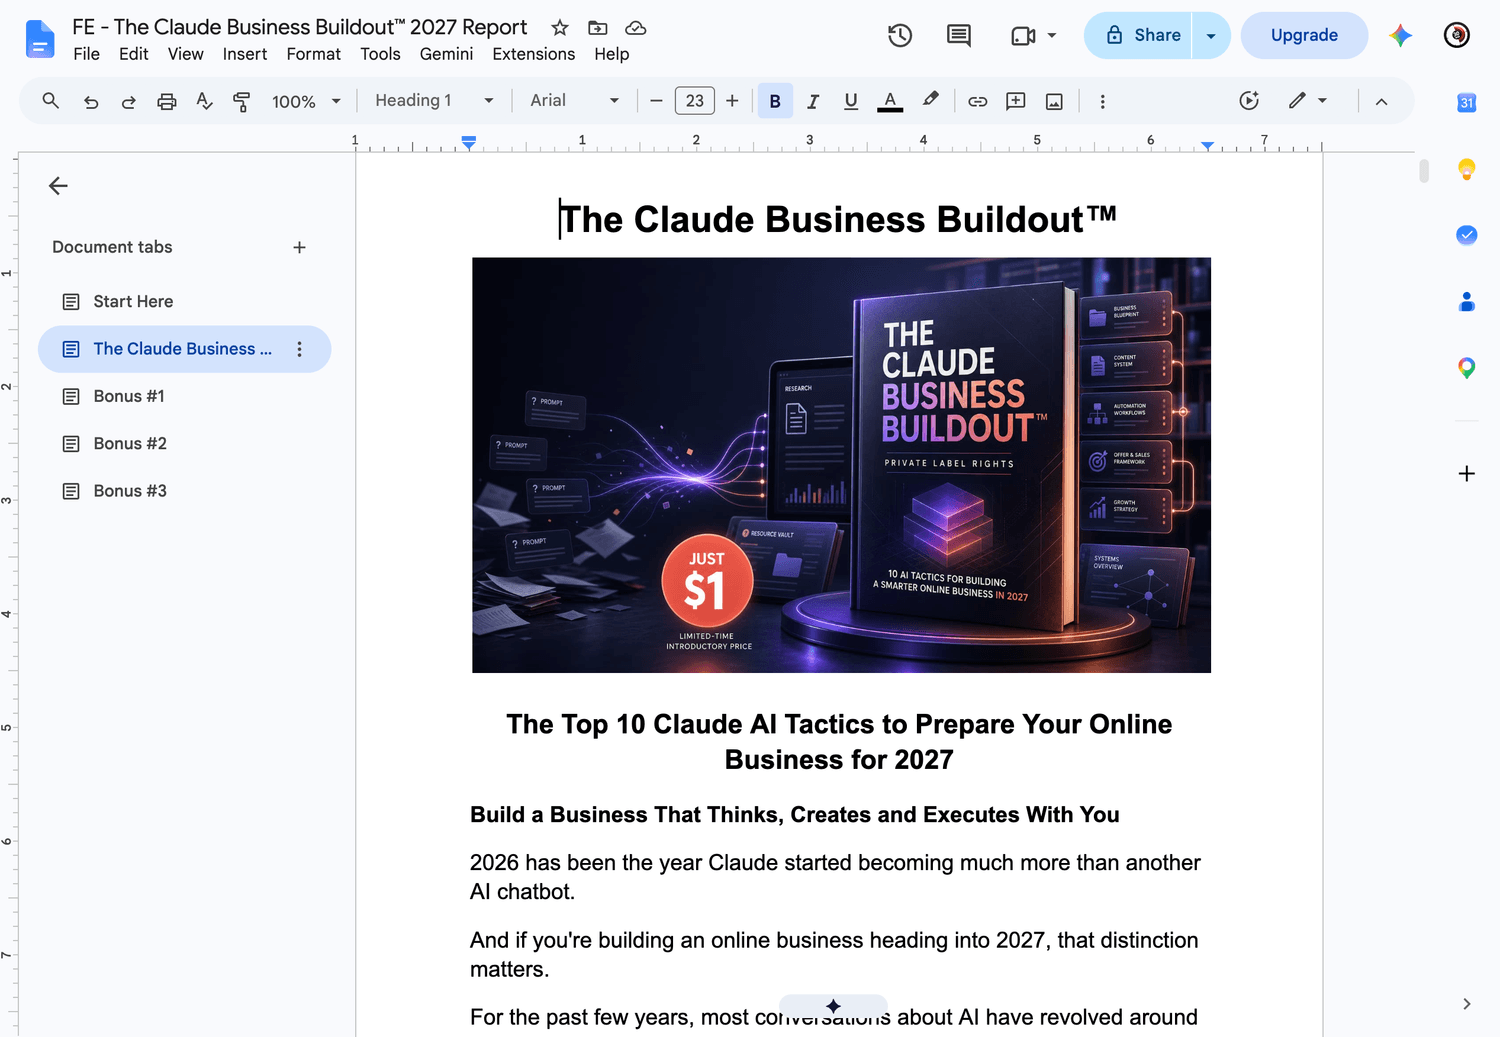
Task: Open version history clock icon
Action: coord(900,36)
